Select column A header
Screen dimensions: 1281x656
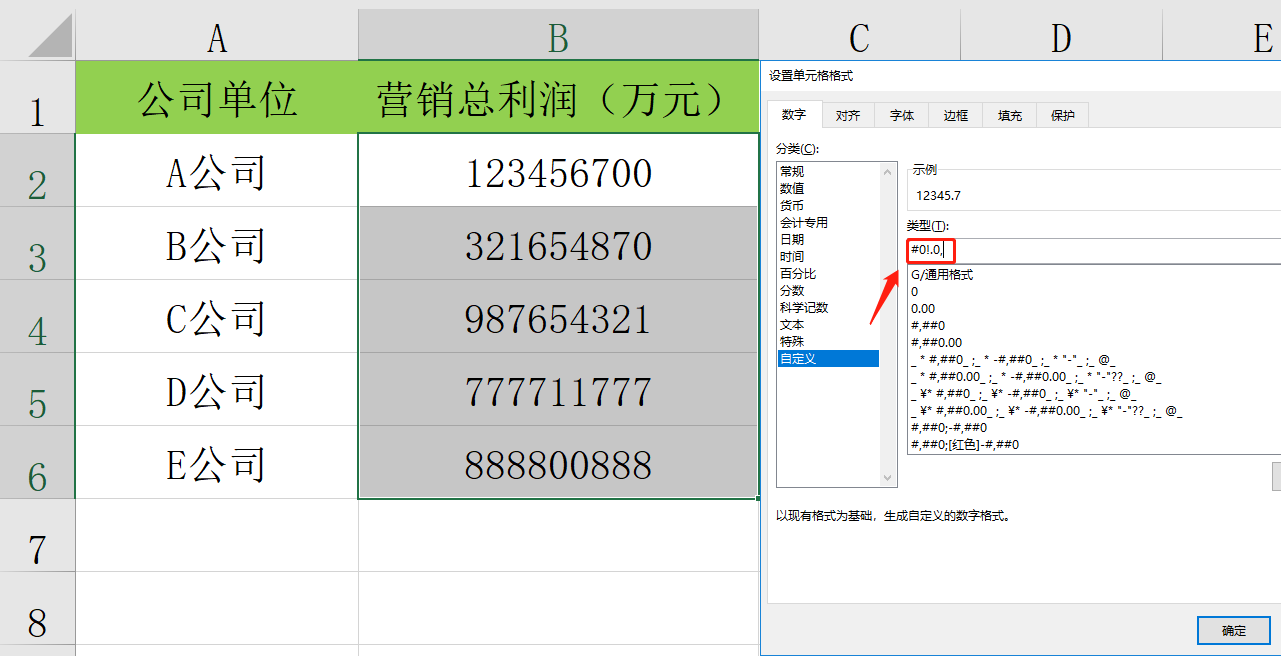coord(217,38)
